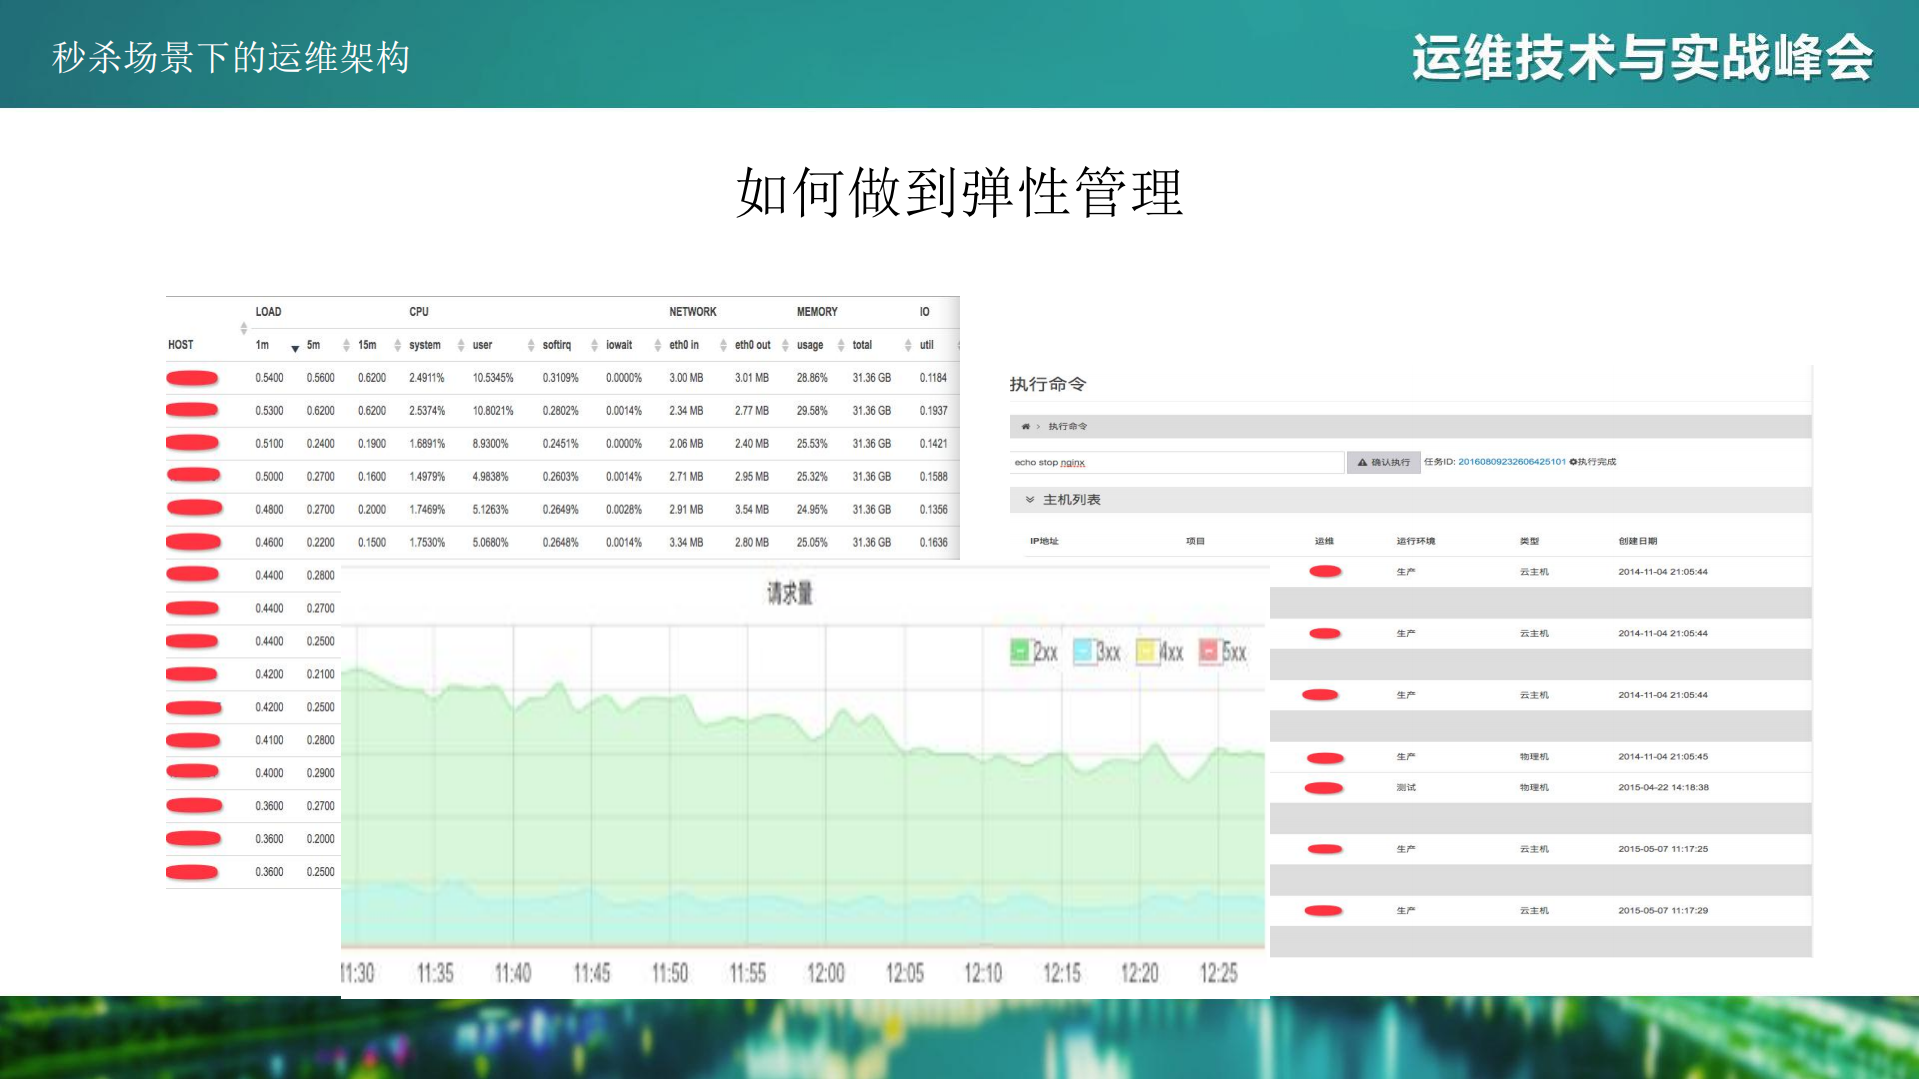
Task: Click the red status badge of the first HOST row
Action: 192,377
